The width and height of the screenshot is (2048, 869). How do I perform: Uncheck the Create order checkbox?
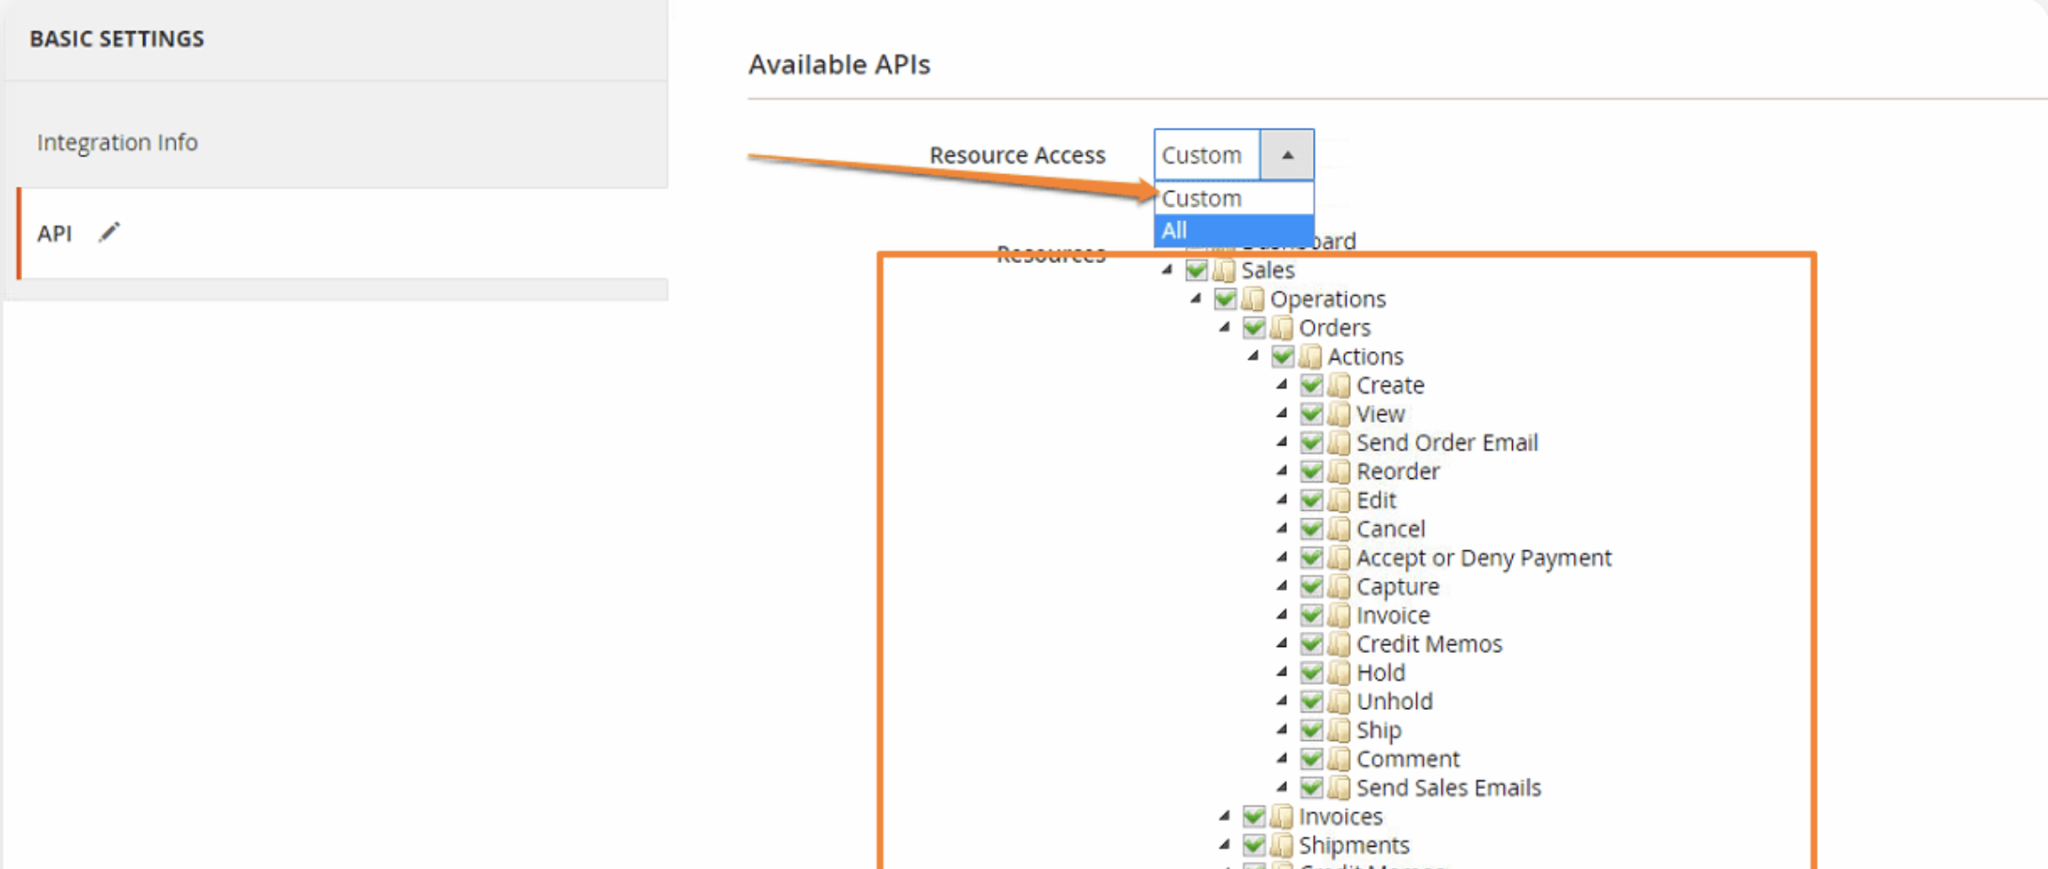click(x=1311, y=386)
